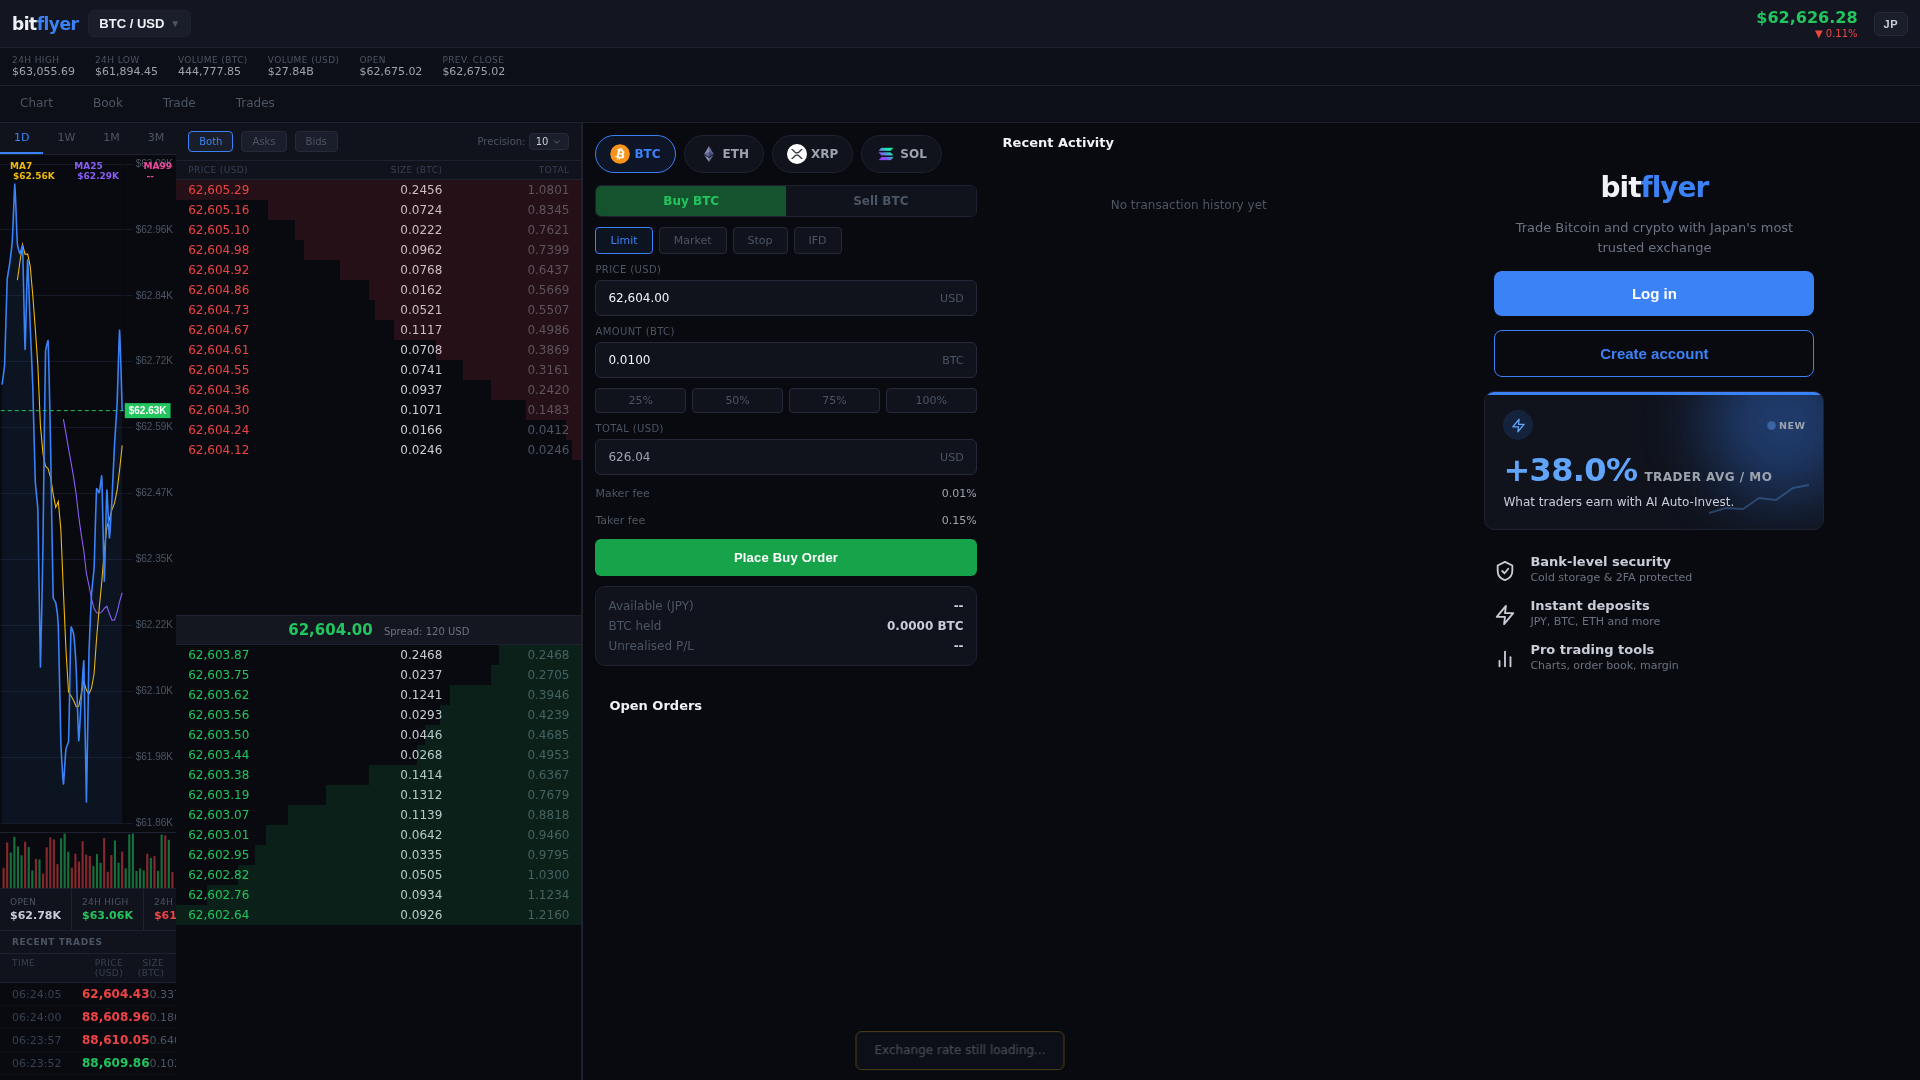This screenshot has height=1080, width=1920.
Task: Choose the Stop order type
Action: (760, 241)
